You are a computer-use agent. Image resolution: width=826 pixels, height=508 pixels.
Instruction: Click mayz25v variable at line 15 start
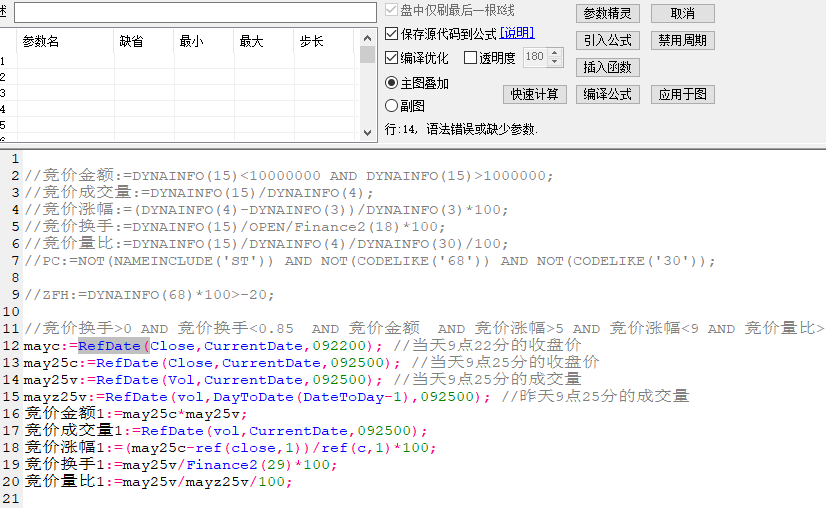[x=55, y=397]
